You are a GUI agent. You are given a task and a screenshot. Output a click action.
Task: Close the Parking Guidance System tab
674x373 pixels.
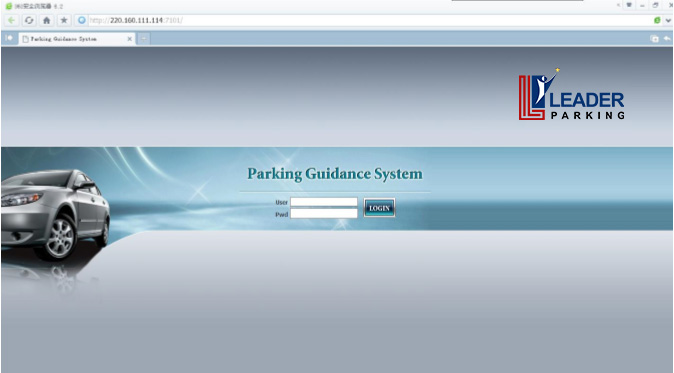pyautogui.click(x=129, y=39)
